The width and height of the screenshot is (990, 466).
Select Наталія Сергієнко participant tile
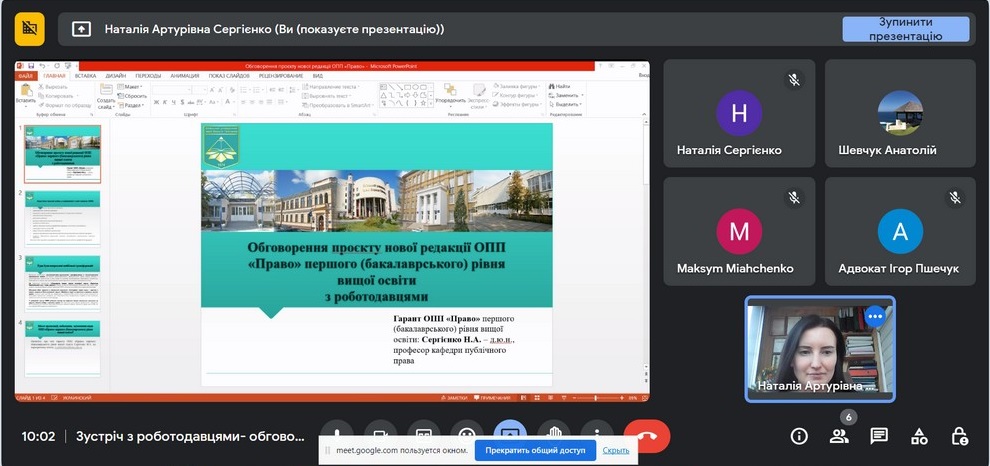click(x=739, y=114)
